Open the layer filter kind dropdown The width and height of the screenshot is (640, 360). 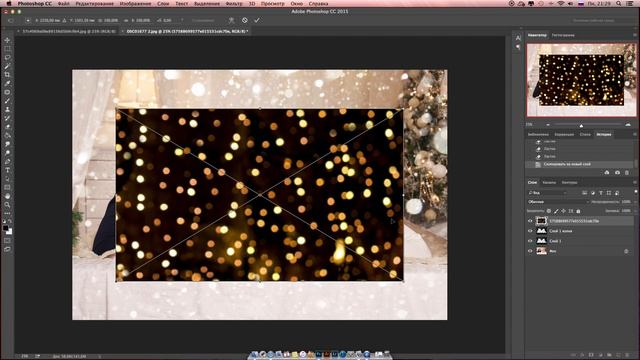pos(547,193)
